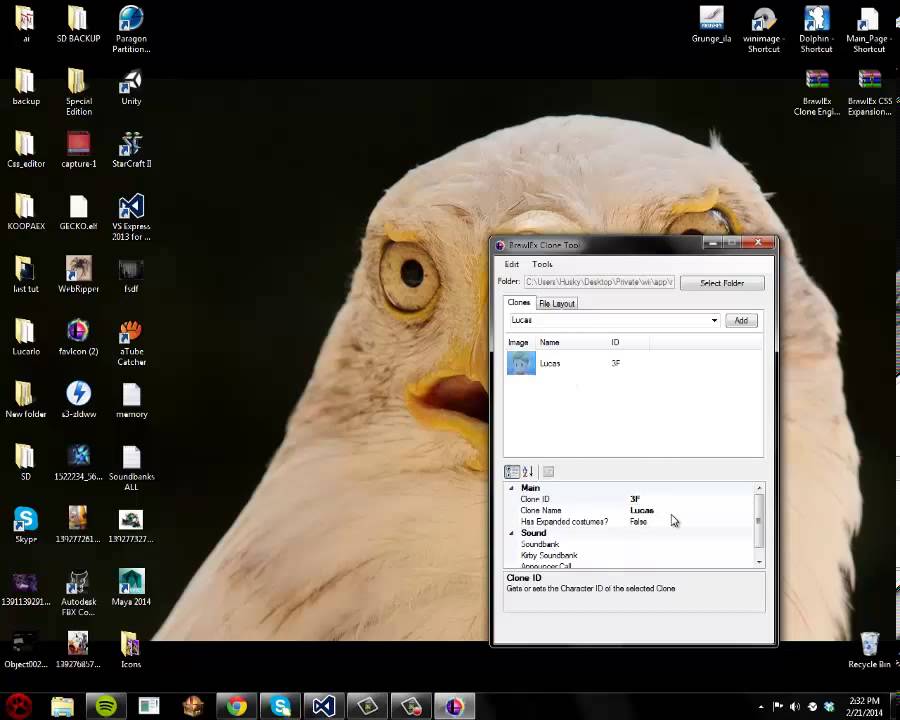Switch to the File Layout tab
The width and height of the screenshot is (900, 720).
[557, 304]
